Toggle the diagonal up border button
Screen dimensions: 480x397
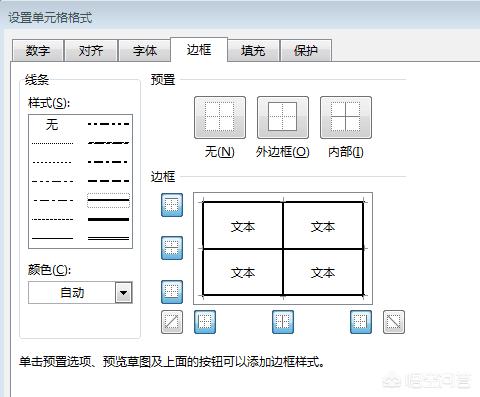click(172, 322)
